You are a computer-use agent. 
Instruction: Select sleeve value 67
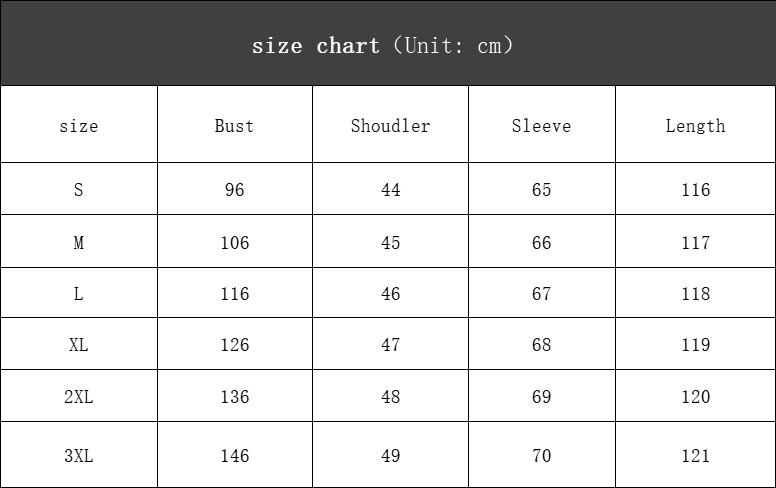541,294
